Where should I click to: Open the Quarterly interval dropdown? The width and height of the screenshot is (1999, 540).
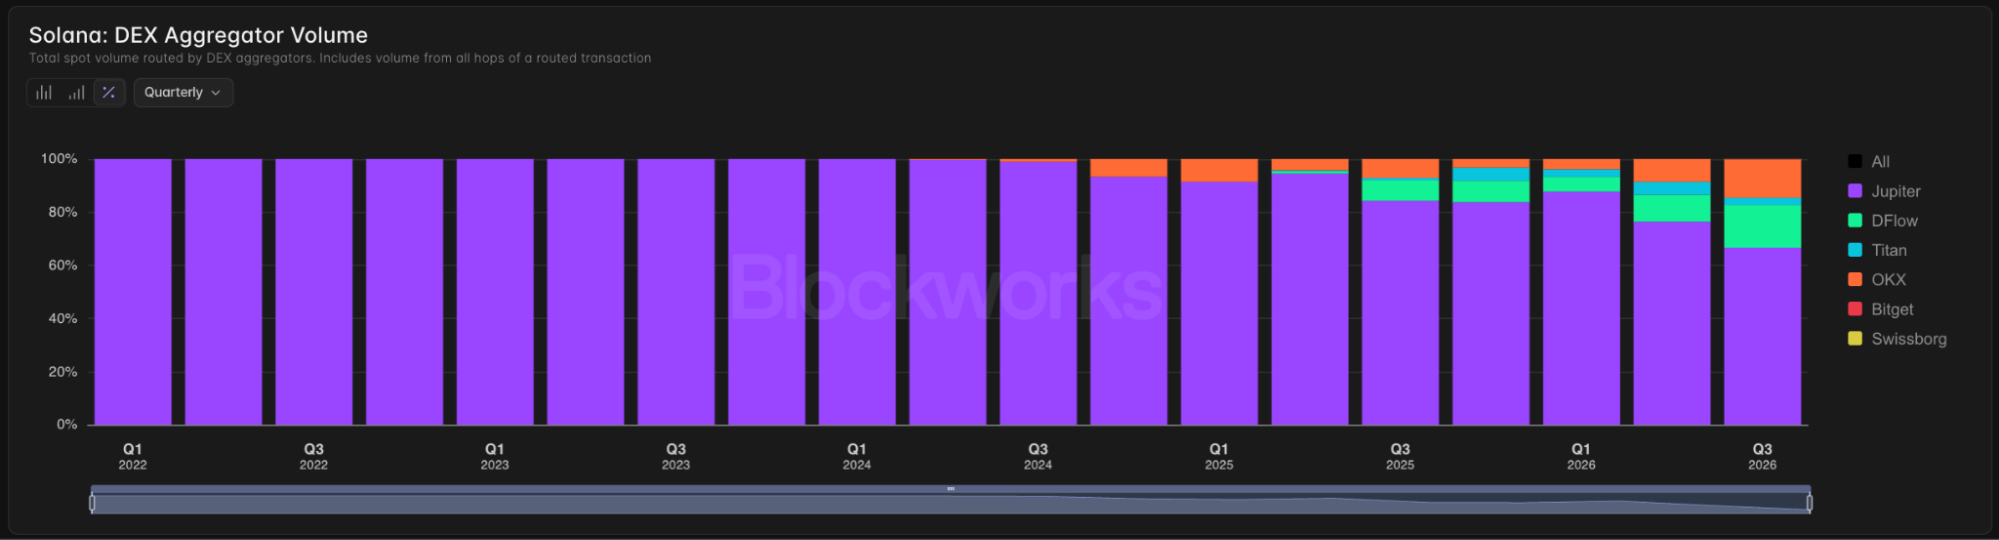[183, 93]
